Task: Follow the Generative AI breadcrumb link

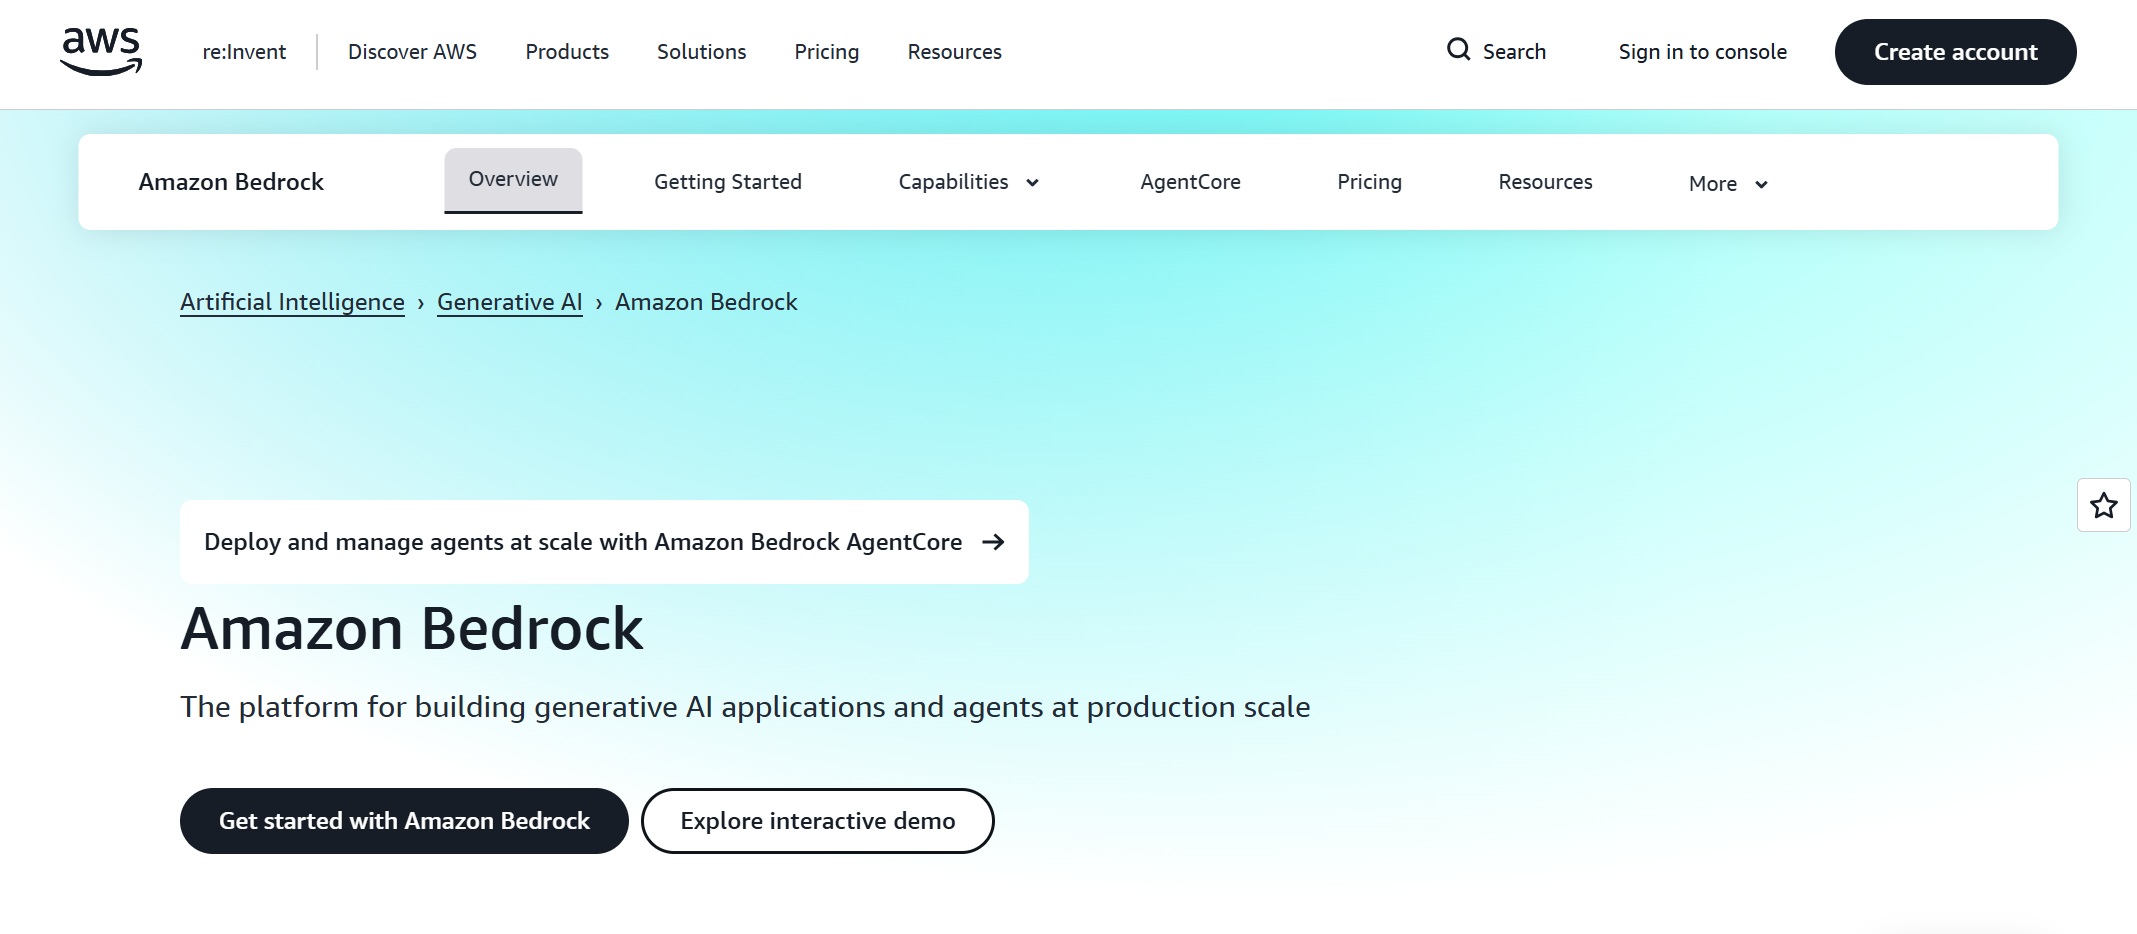Action: [509, 302]
